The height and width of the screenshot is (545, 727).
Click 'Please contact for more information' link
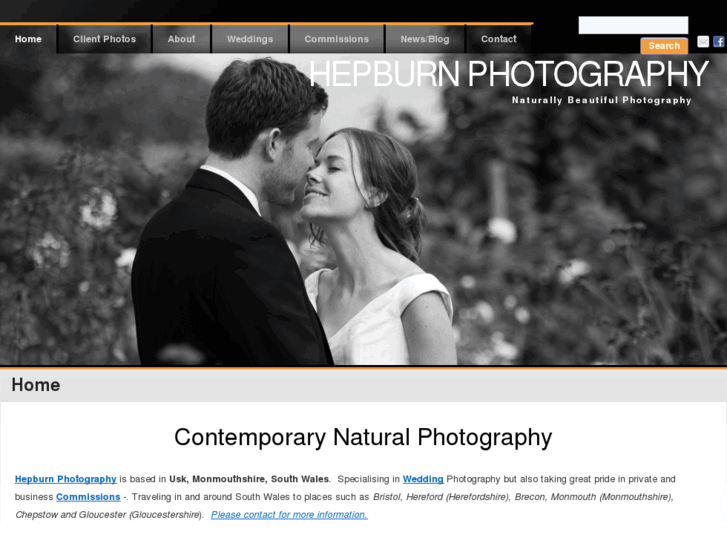pos(289,514)
